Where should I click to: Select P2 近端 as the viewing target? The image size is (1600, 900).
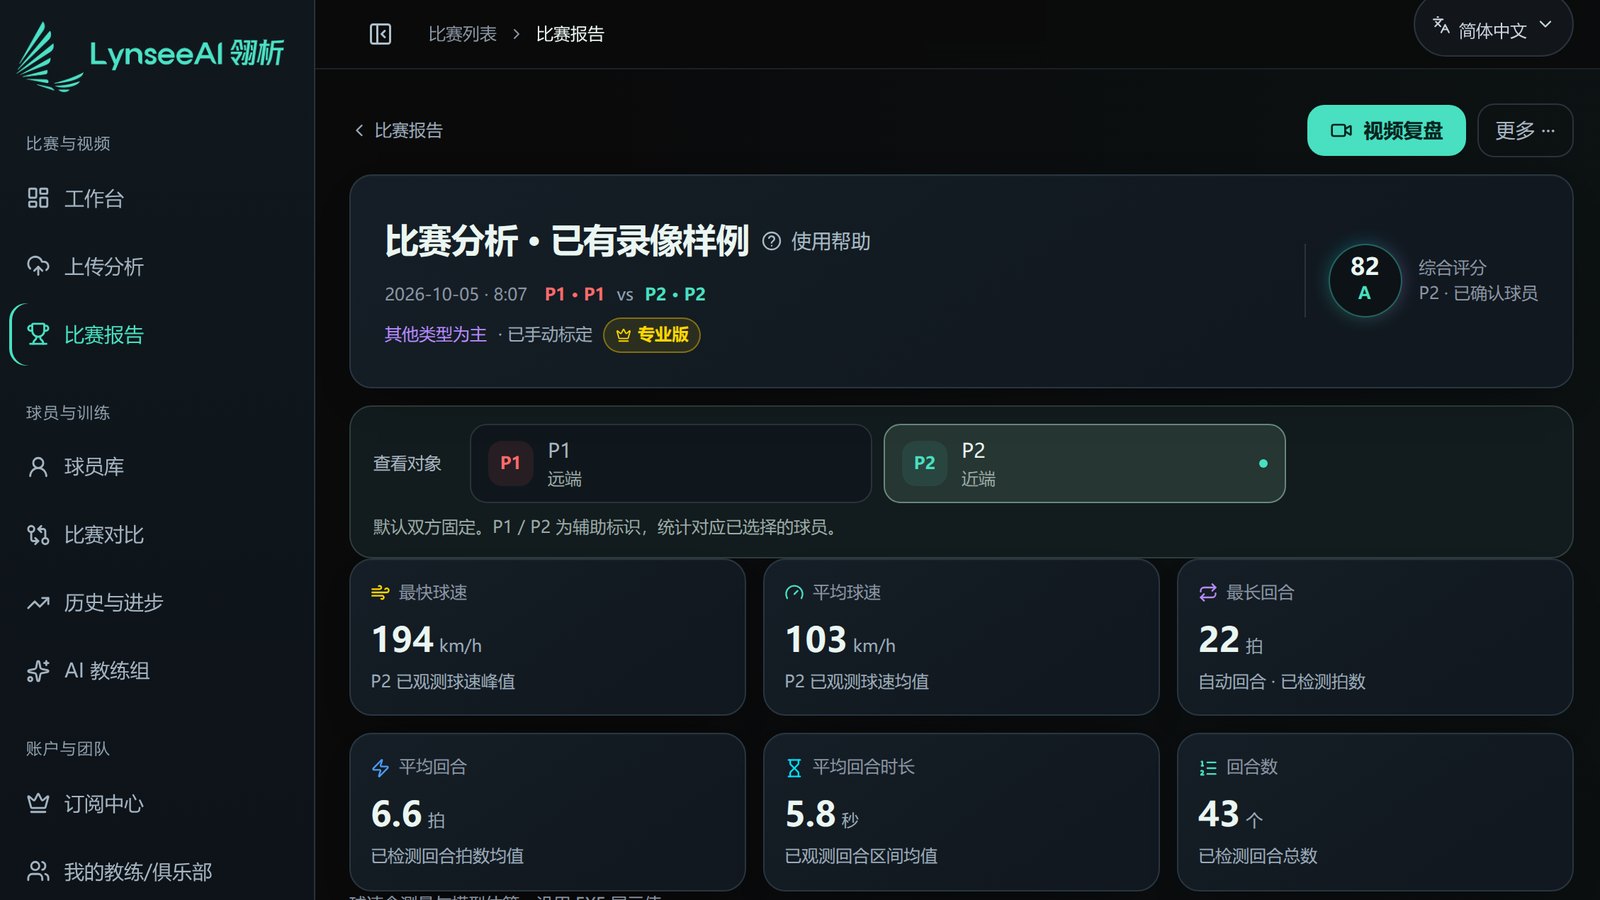click(x=1084, y=463)
